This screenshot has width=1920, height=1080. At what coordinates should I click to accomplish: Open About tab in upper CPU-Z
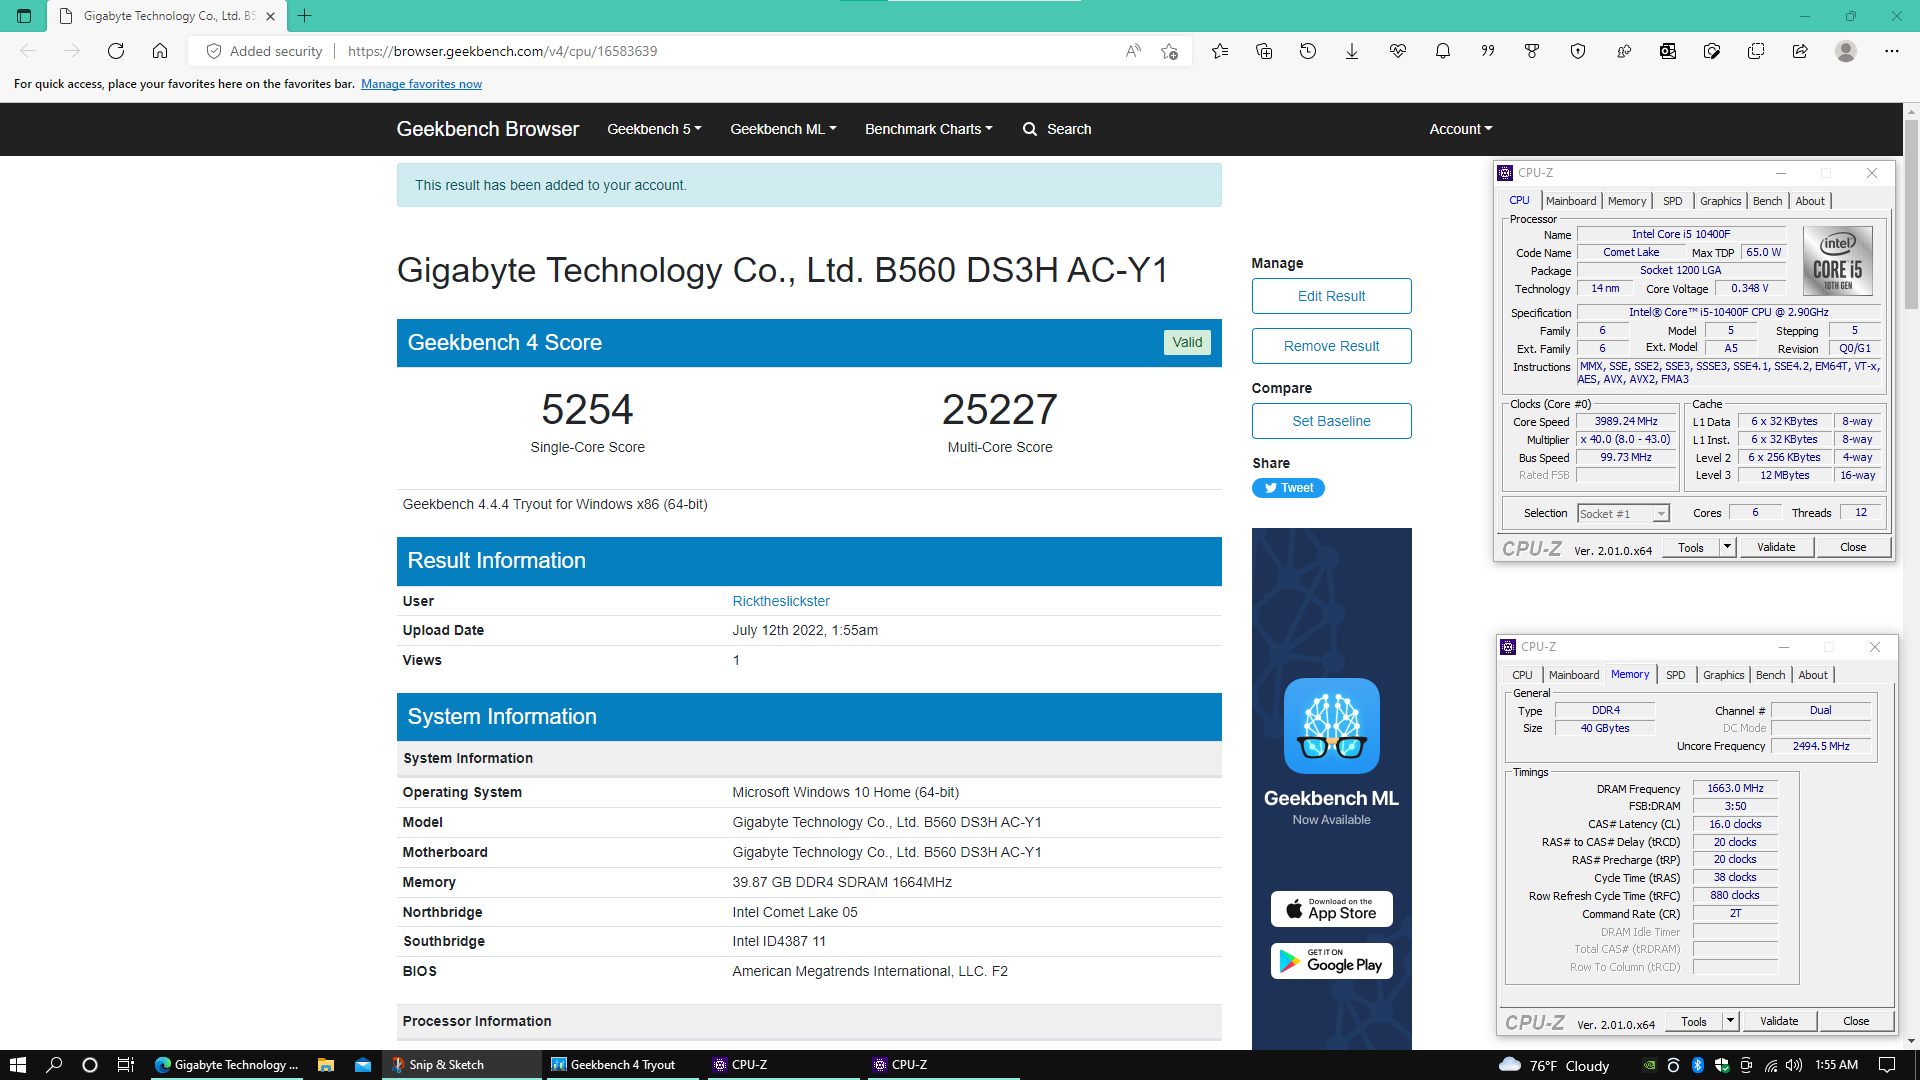tap(1810, 201)
